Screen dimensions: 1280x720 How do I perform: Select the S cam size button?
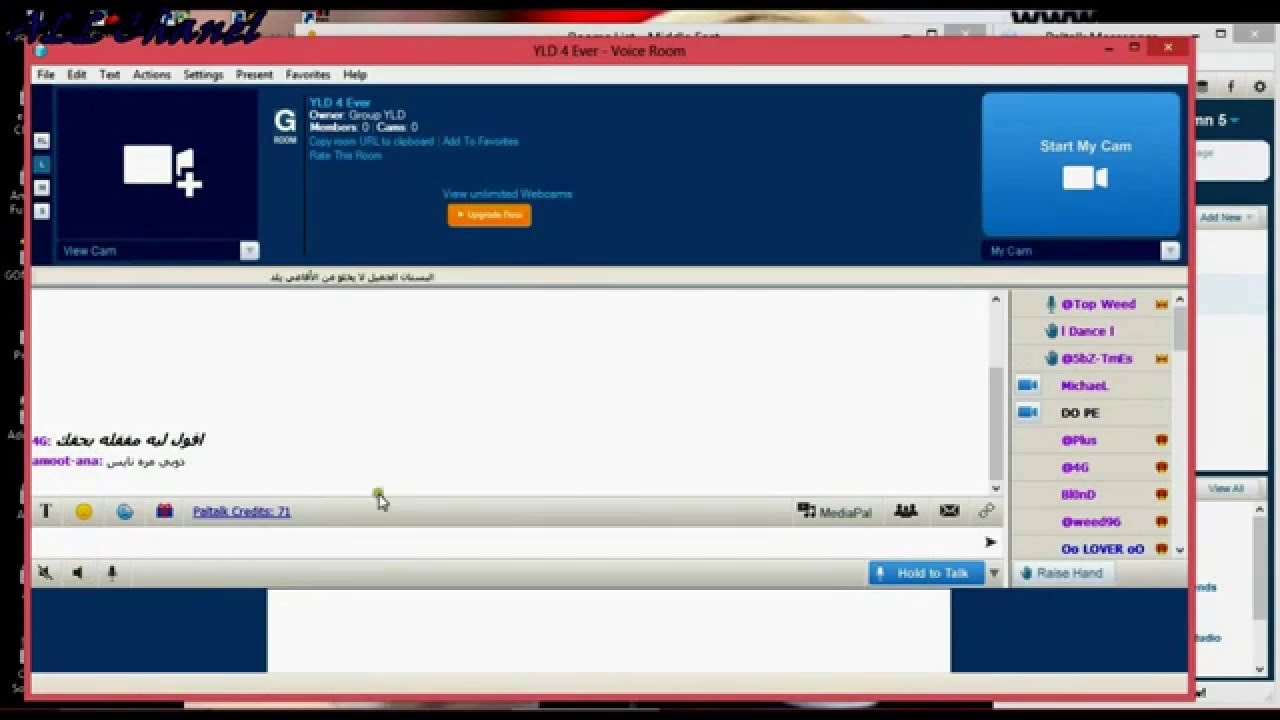pos(42,211)
